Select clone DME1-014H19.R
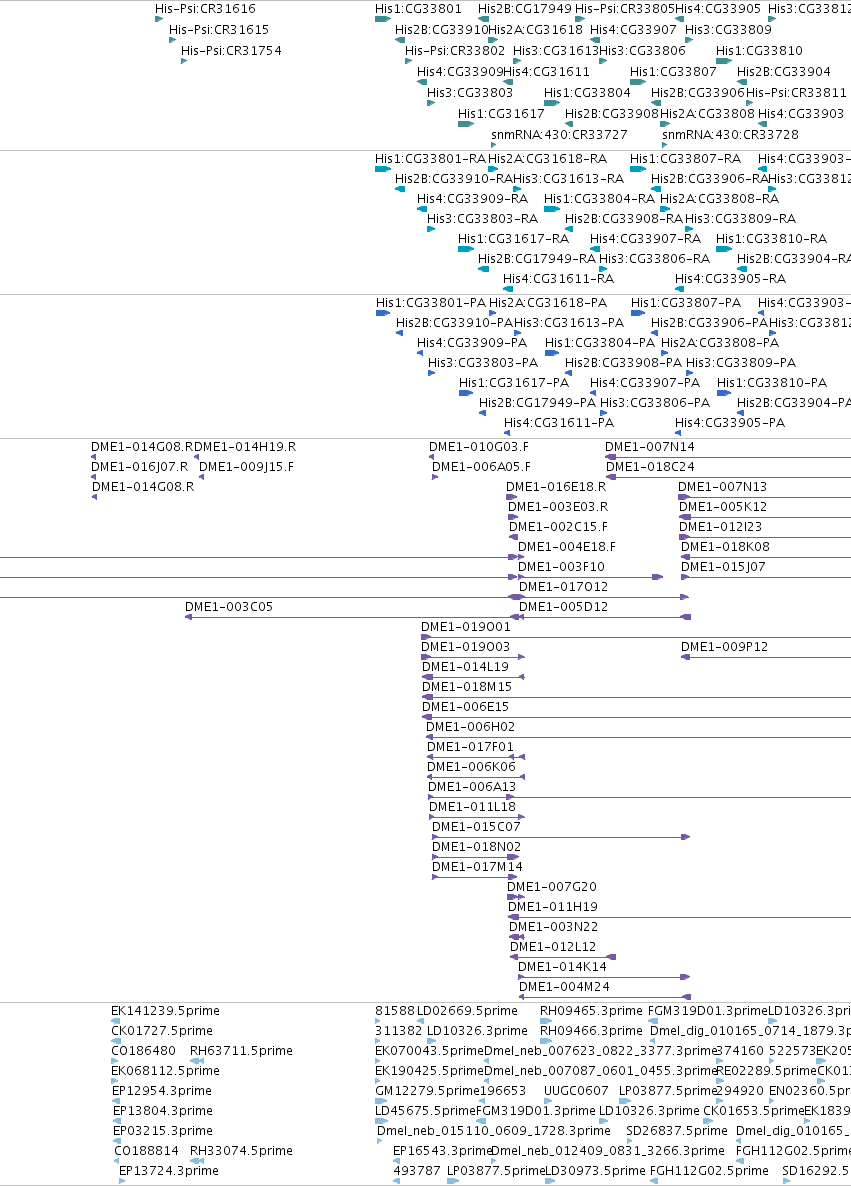The width and height of the screenshot is (851, 1186). (x=245, y=447)
